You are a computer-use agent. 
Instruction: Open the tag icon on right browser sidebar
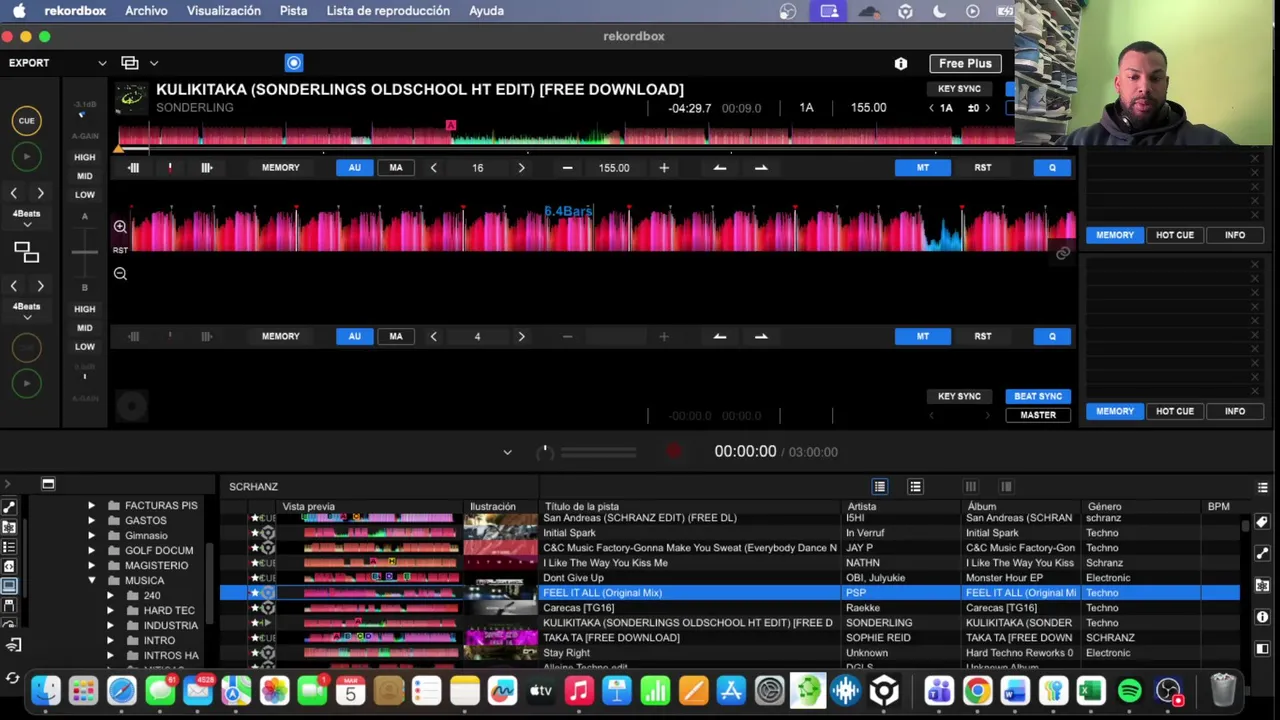tap(1262, 522)
